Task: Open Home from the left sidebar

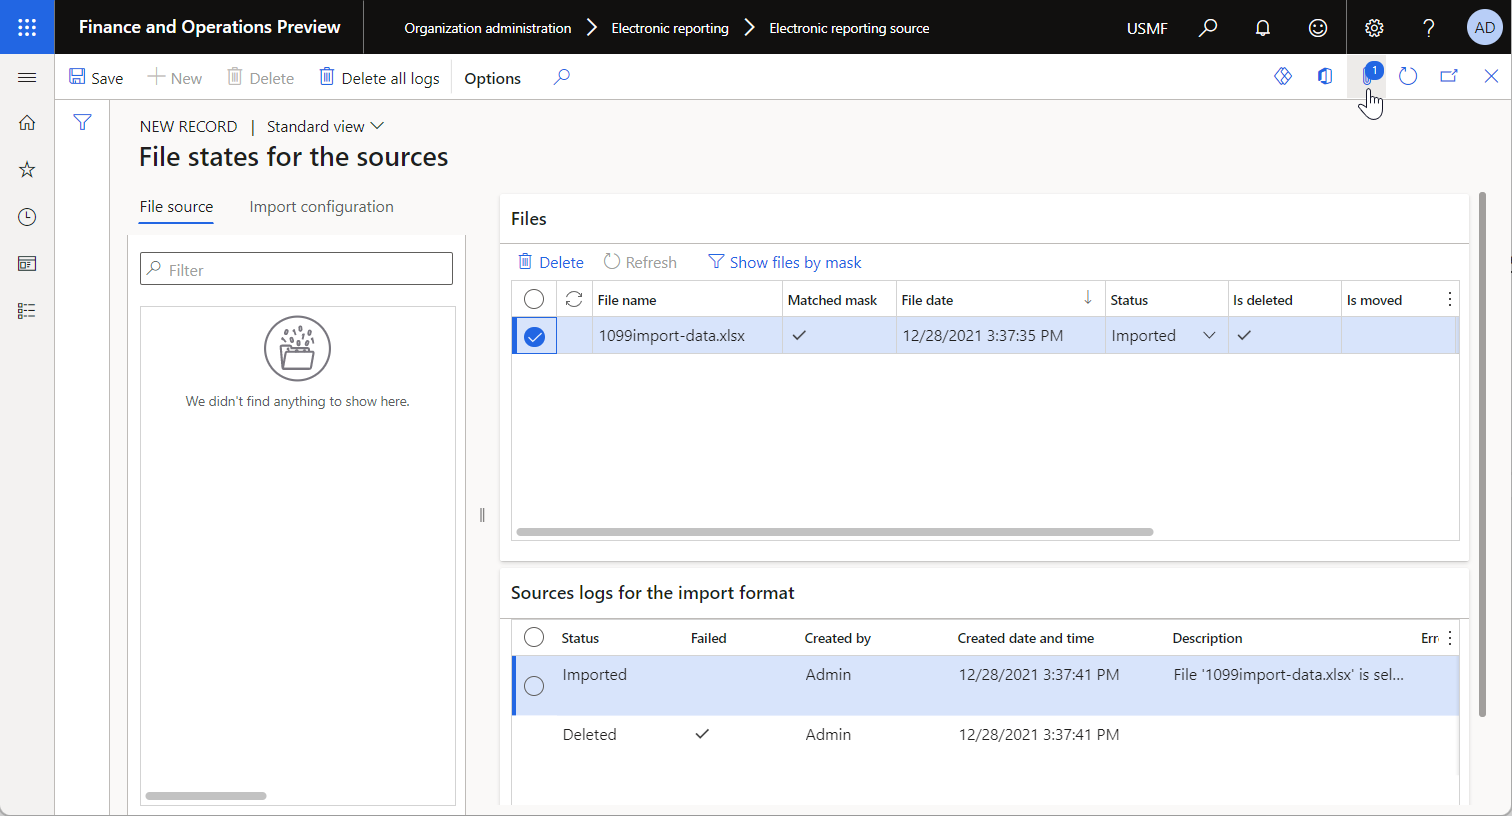Action: click(x=27, y=121)
